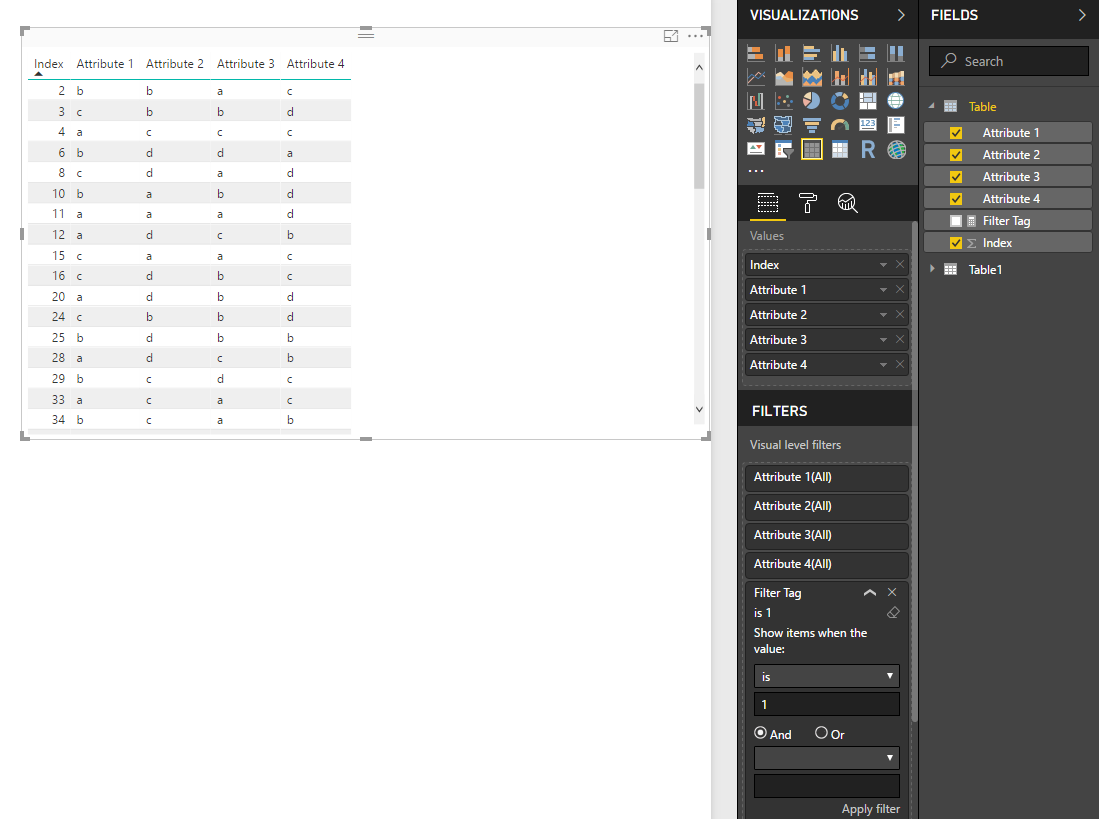Uncheck the Attribute 2 field
1099x819 pixels.
[x=955, y=155]
